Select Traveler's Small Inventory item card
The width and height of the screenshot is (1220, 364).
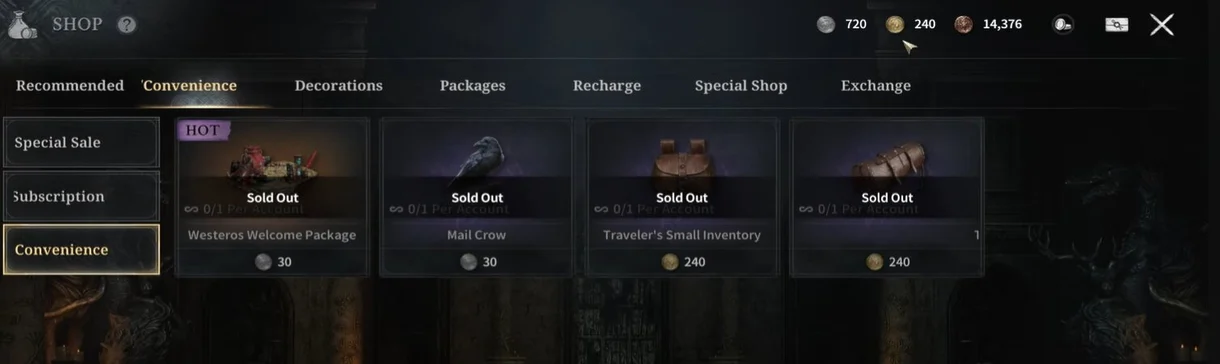click(682, 197)
